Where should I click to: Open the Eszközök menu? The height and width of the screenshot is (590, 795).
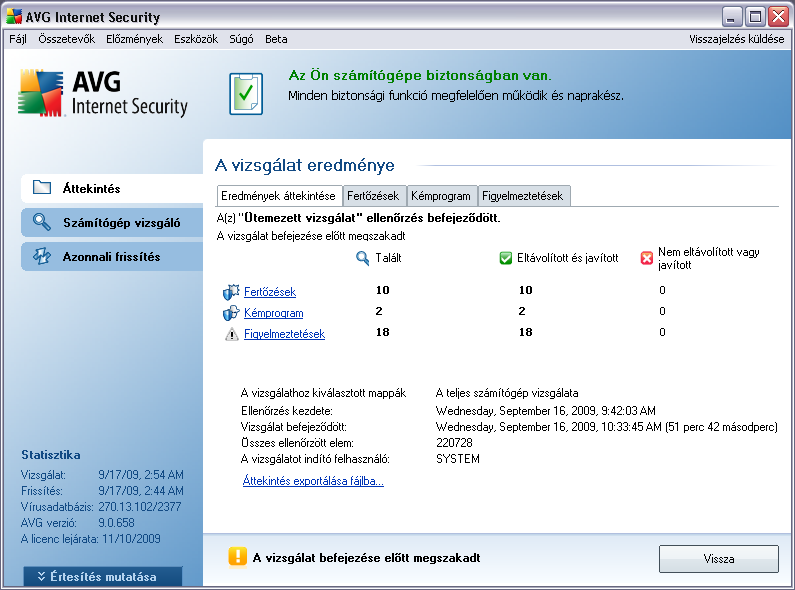(x=196, y=39)
